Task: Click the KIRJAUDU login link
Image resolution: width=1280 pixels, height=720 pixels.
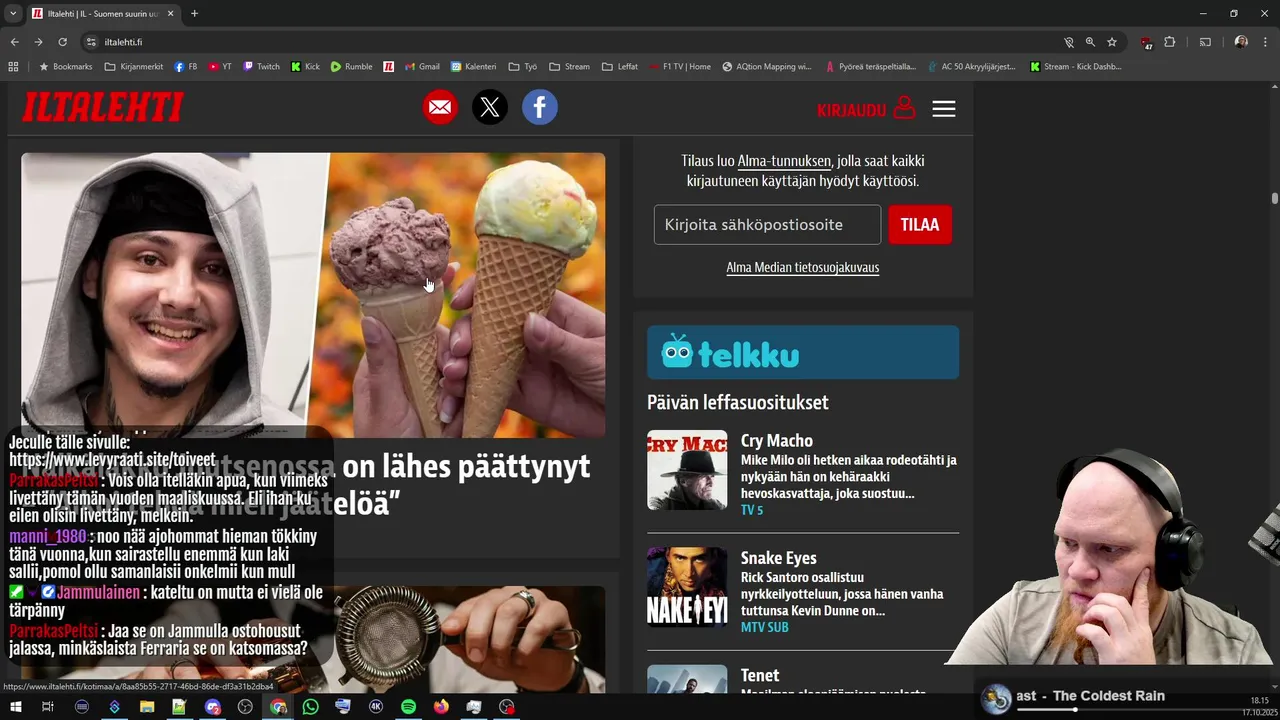Action: pyautogui.click(x=866, y=109)
